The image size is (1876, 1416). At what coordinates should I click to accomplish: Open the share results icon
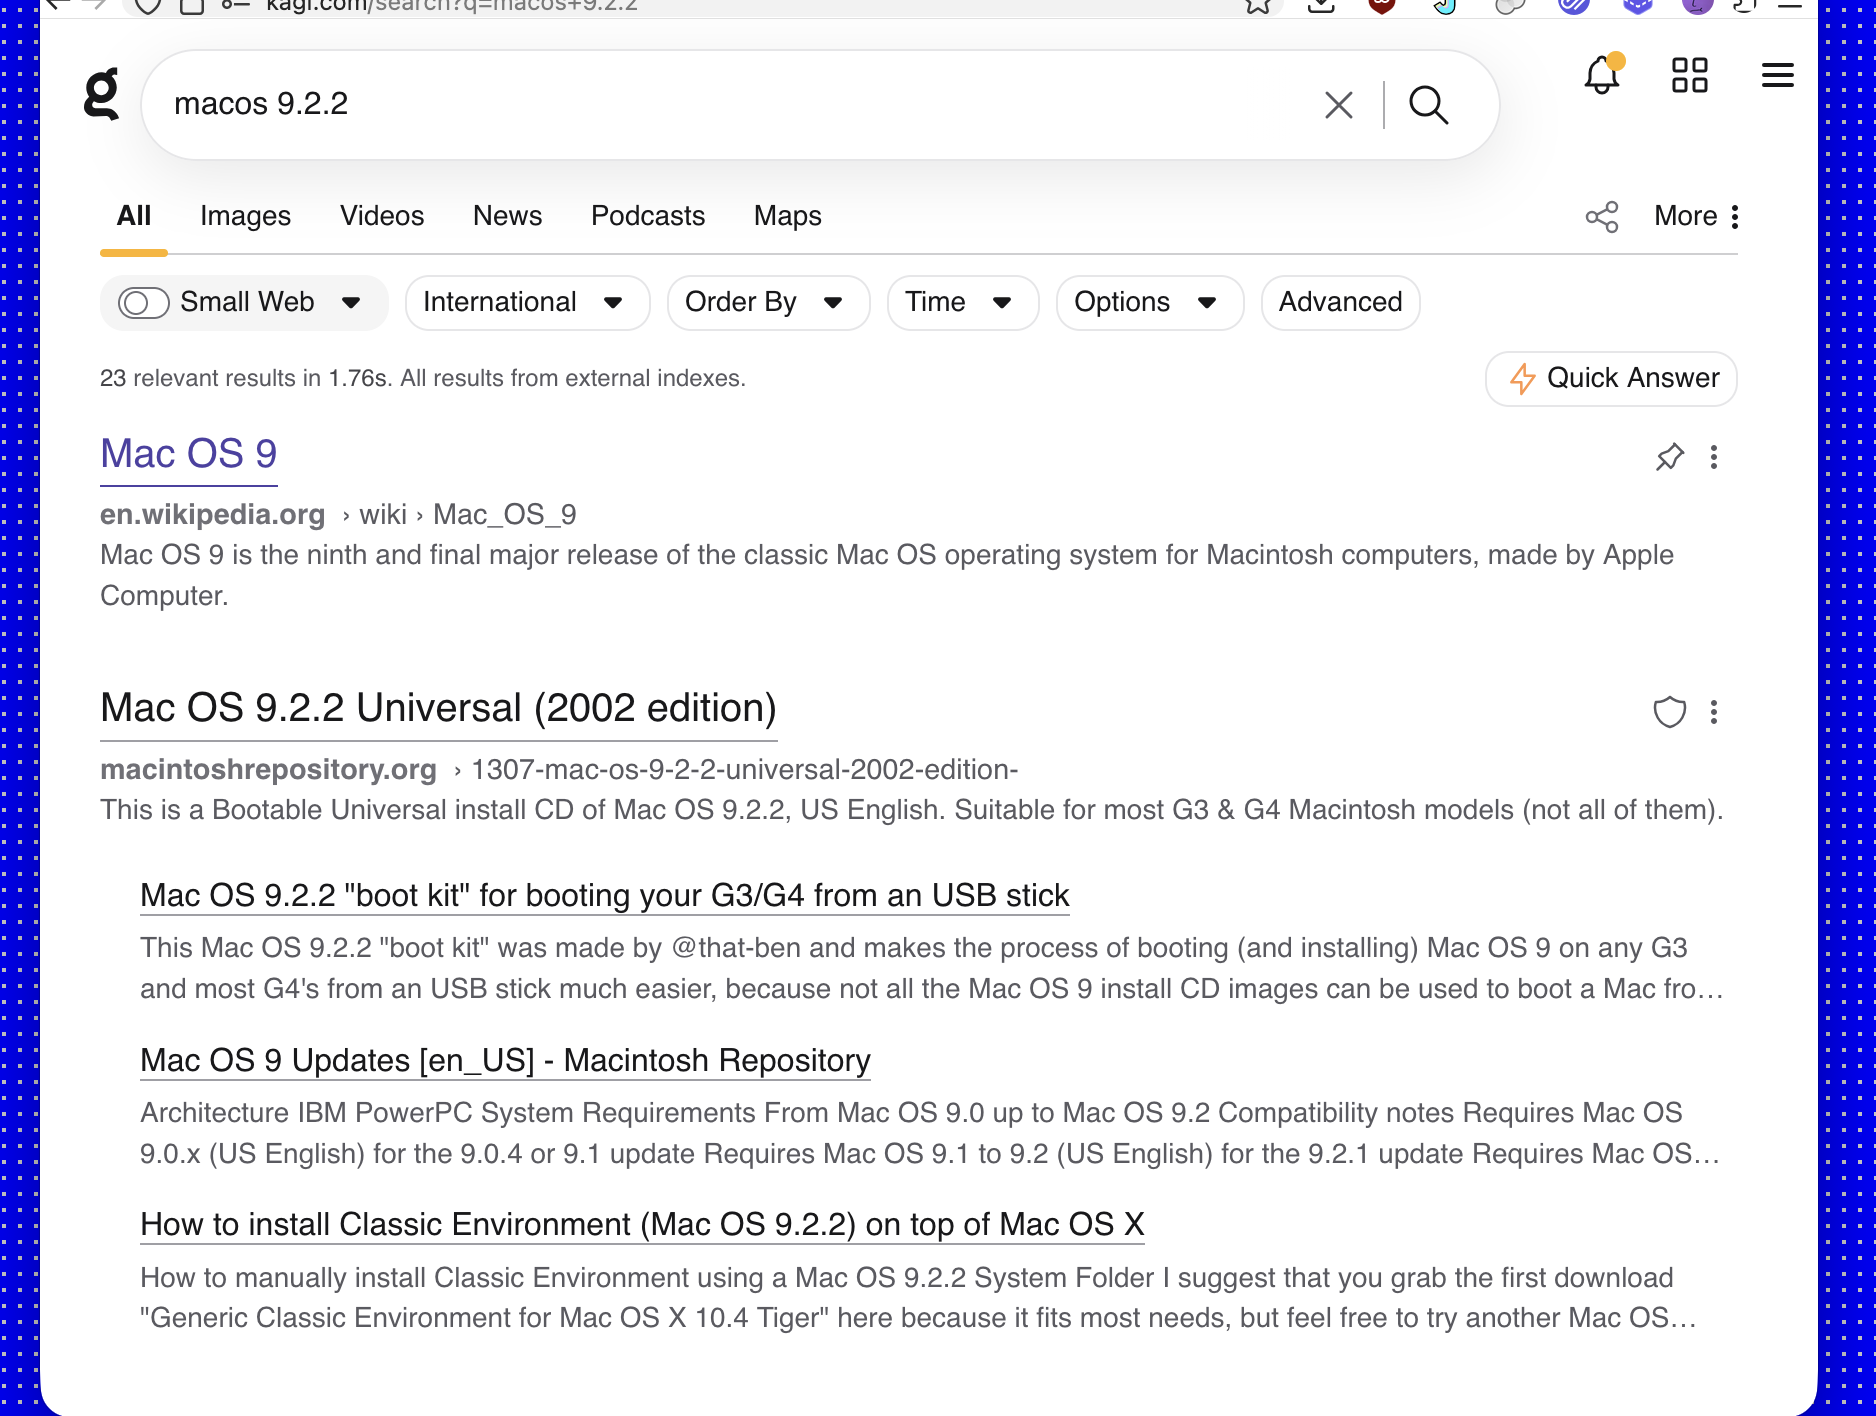[1602, 216]
